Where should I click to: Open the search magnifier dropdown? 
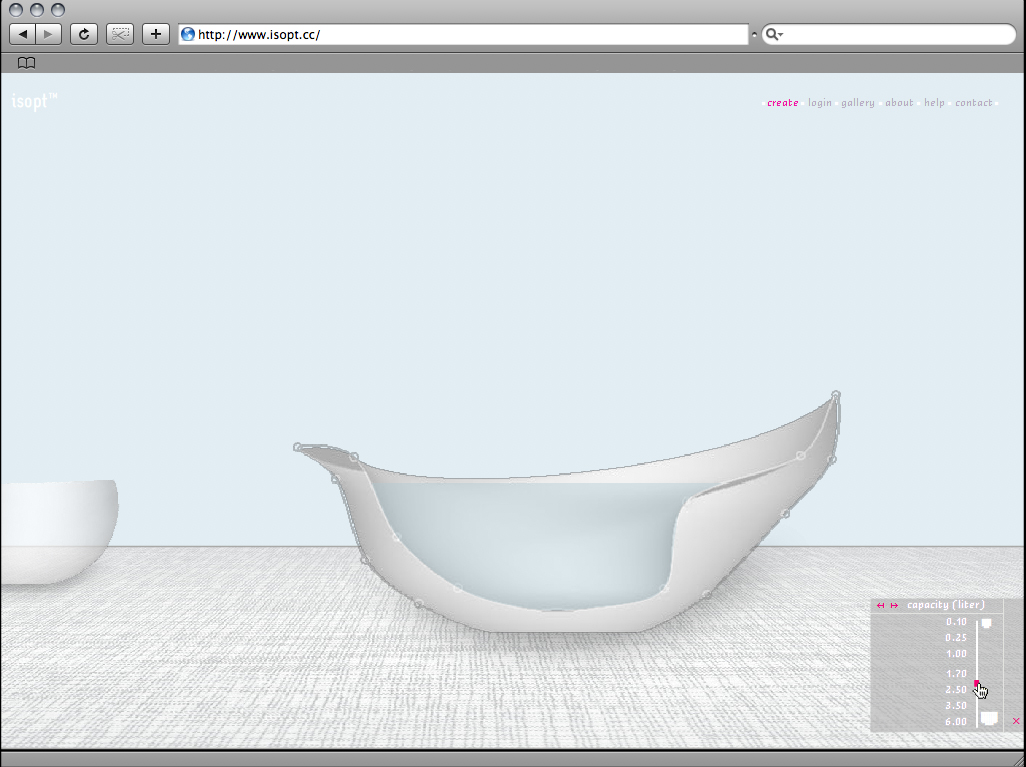(774, 35)
